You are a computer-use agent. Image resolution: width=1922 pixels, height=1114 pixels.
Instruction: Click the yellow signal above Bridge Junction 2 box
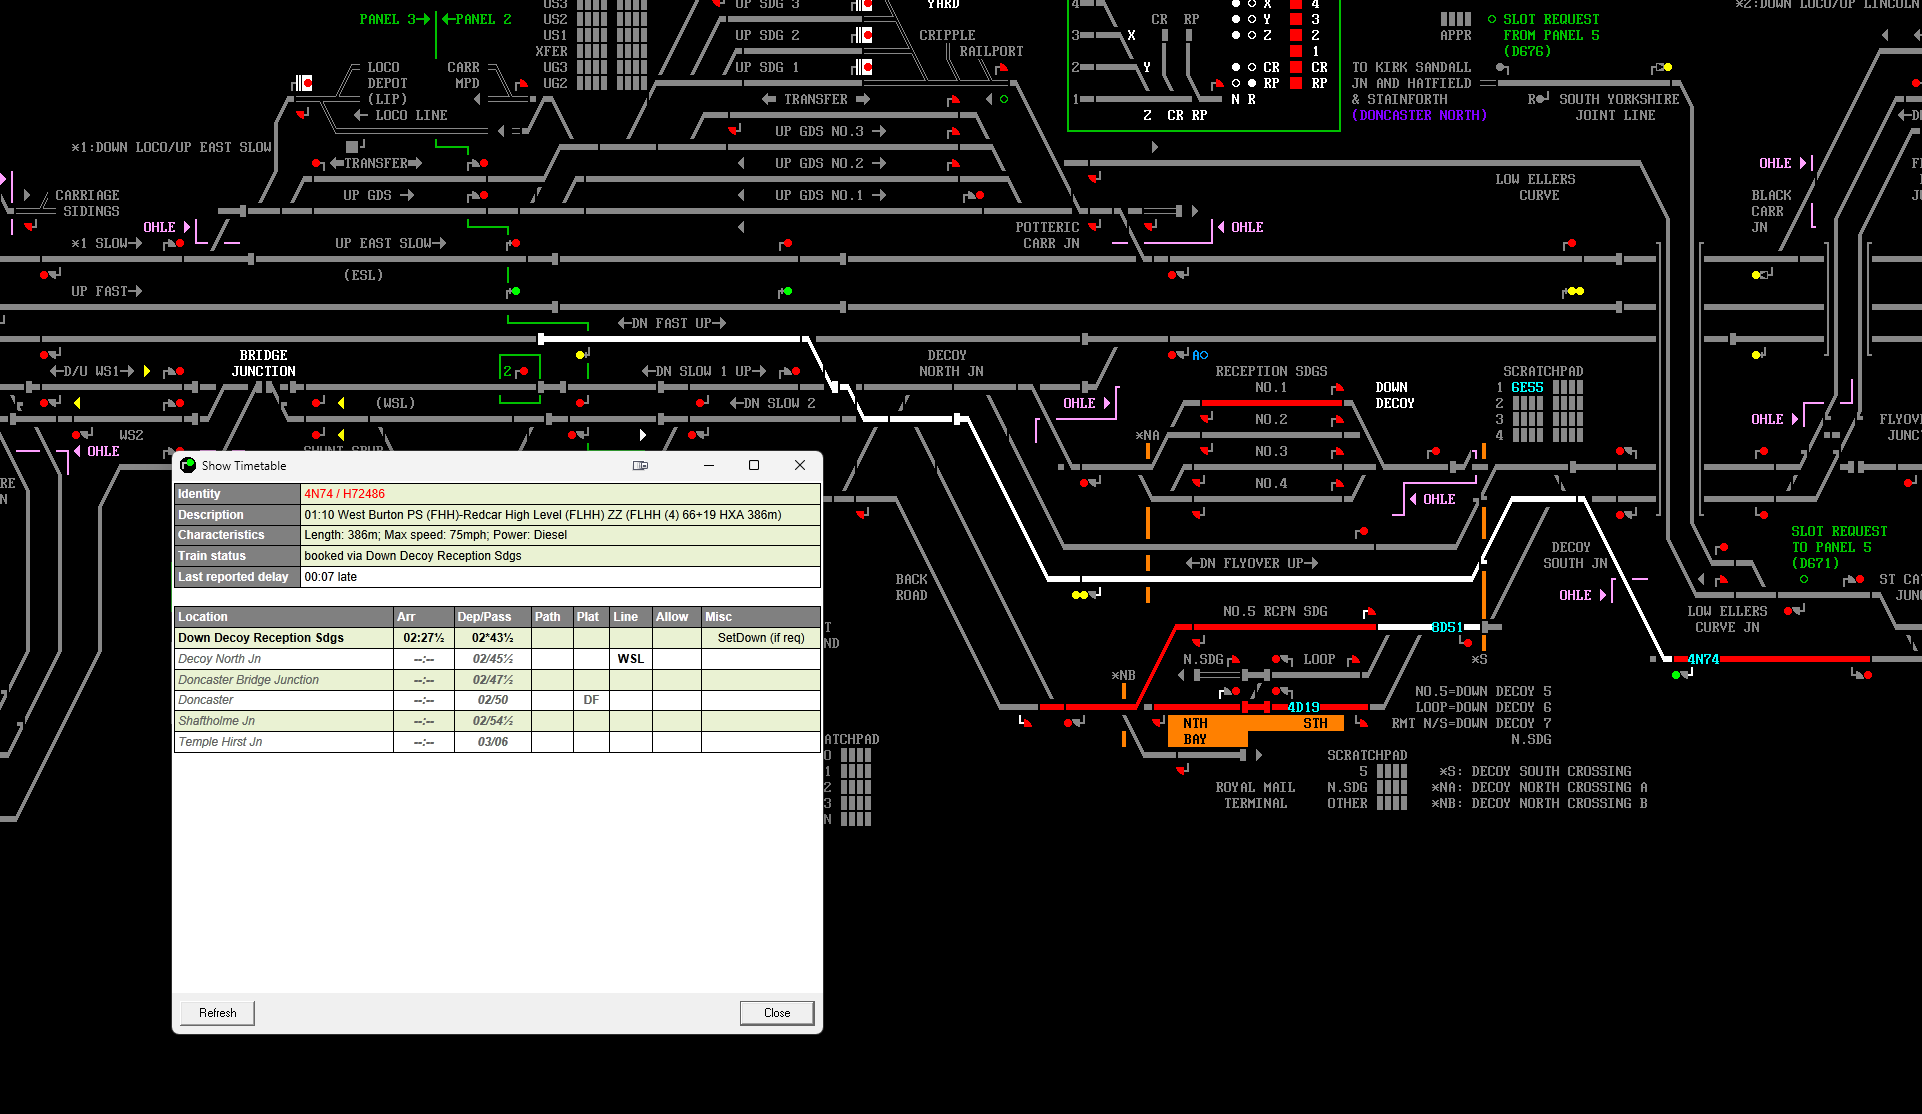click(580, 355)
